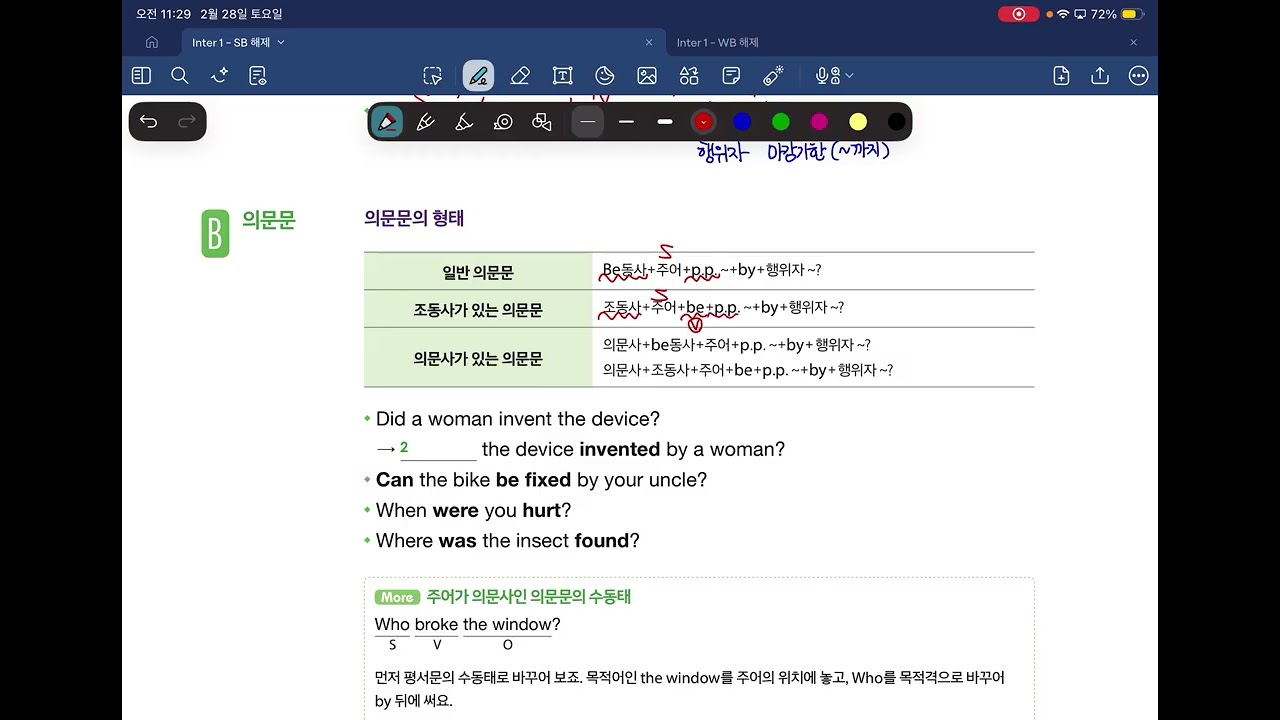Tap the cell 조동사가 있는 의문문
The image size is (1280, 720).
click(478, 310)
